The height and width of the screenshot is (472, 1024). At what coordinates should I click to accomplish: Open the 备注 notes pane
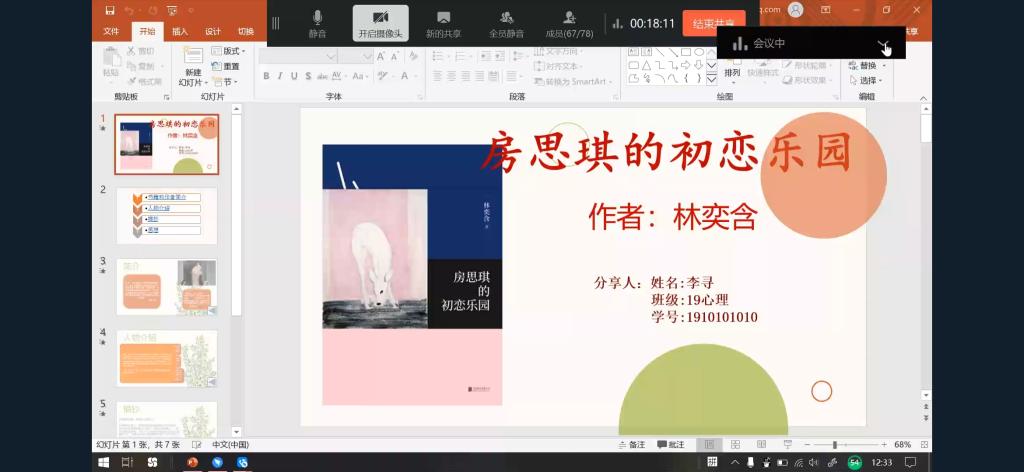pyautogui.click(x=632, y=444)
